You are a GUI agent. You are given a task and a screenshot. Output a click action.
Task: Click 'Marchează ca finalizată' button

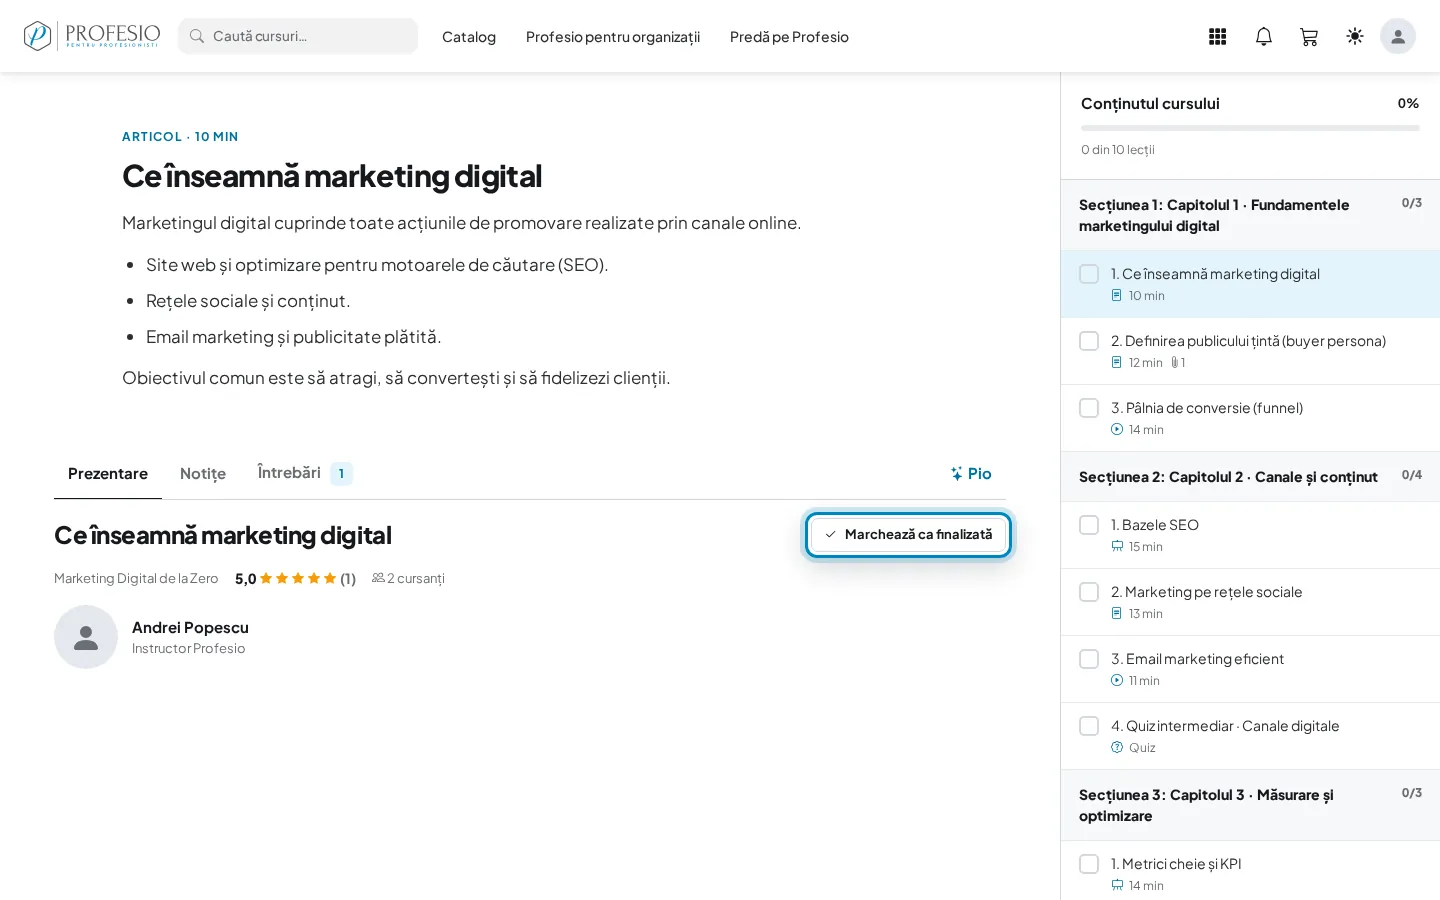pyautogui.click(x=908, y=535)
